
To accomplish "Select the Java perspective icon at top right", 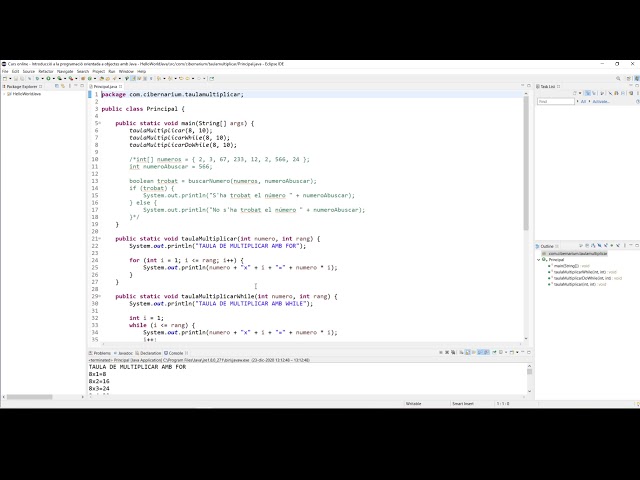I will pyautogui.click(x=637, y=78).
